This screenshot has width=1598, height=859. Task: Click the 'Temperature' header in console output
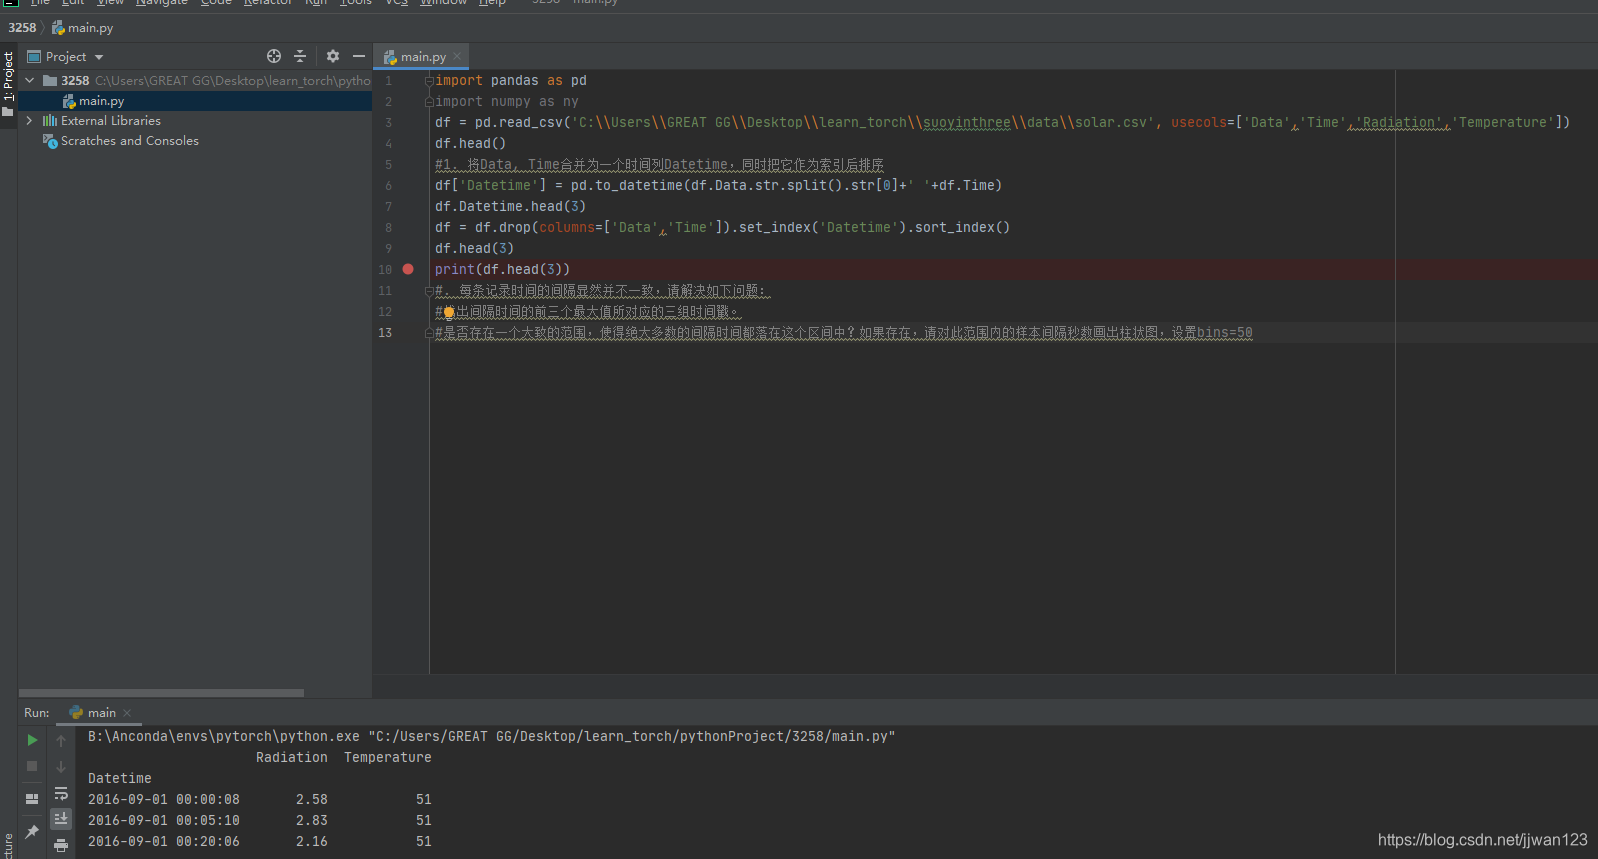(x=388, y=757)
